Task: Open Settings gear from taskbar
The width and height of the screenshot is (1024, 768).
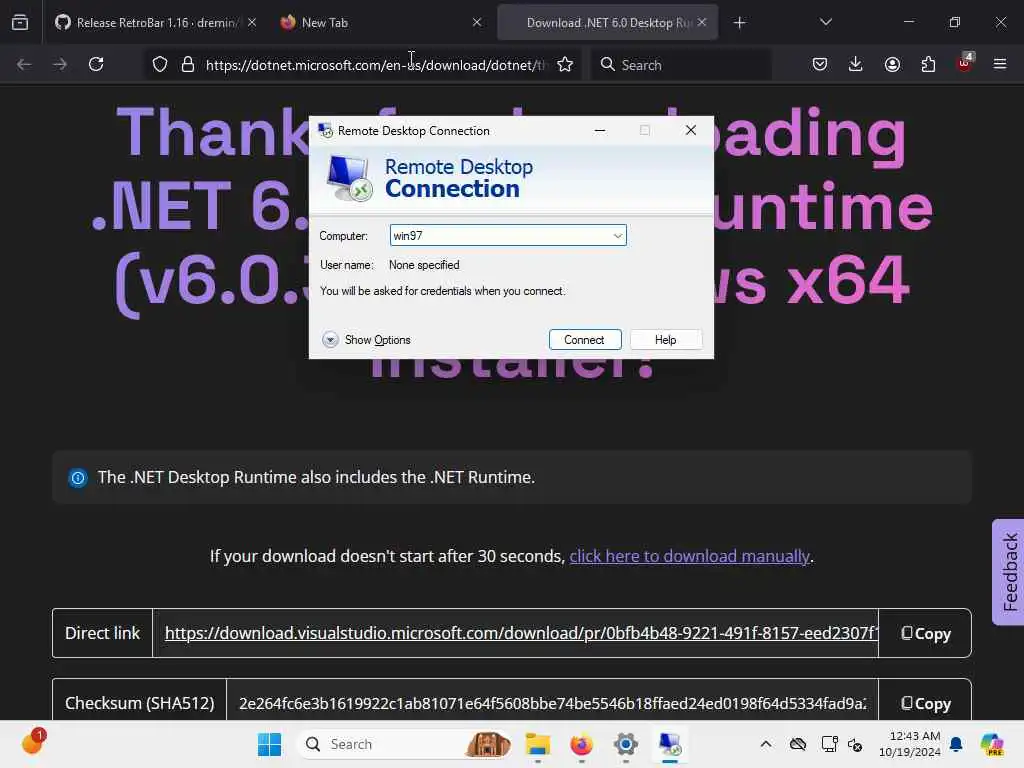Action: pyautogui.click(x=626, y=744)
